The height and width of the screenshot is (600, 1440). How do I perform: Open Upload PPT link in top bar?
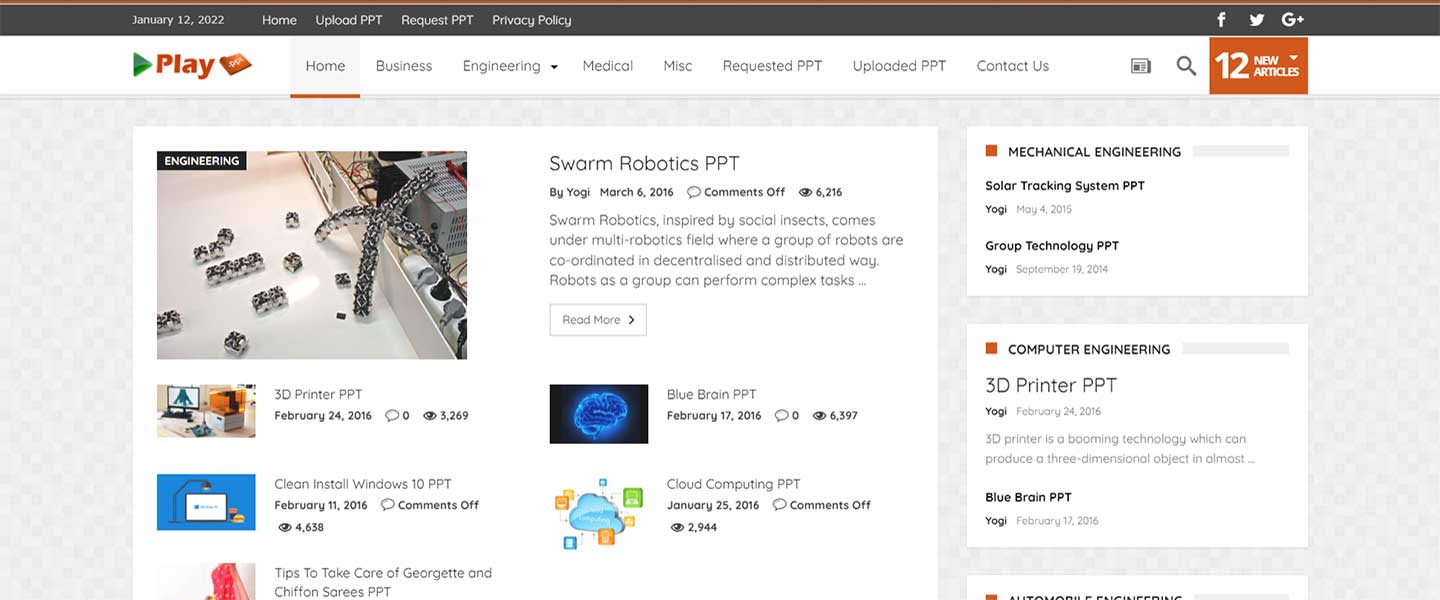tap(349, 20)
